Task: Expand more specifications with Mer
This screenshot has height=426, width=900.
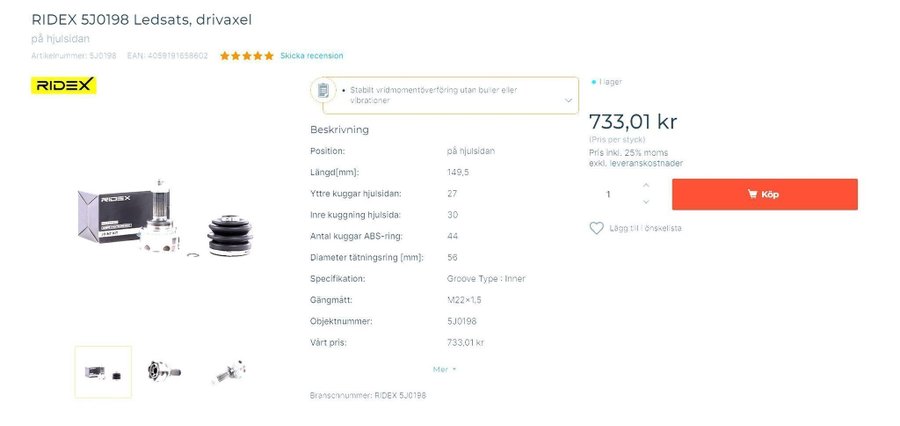Action: (444, 369)
